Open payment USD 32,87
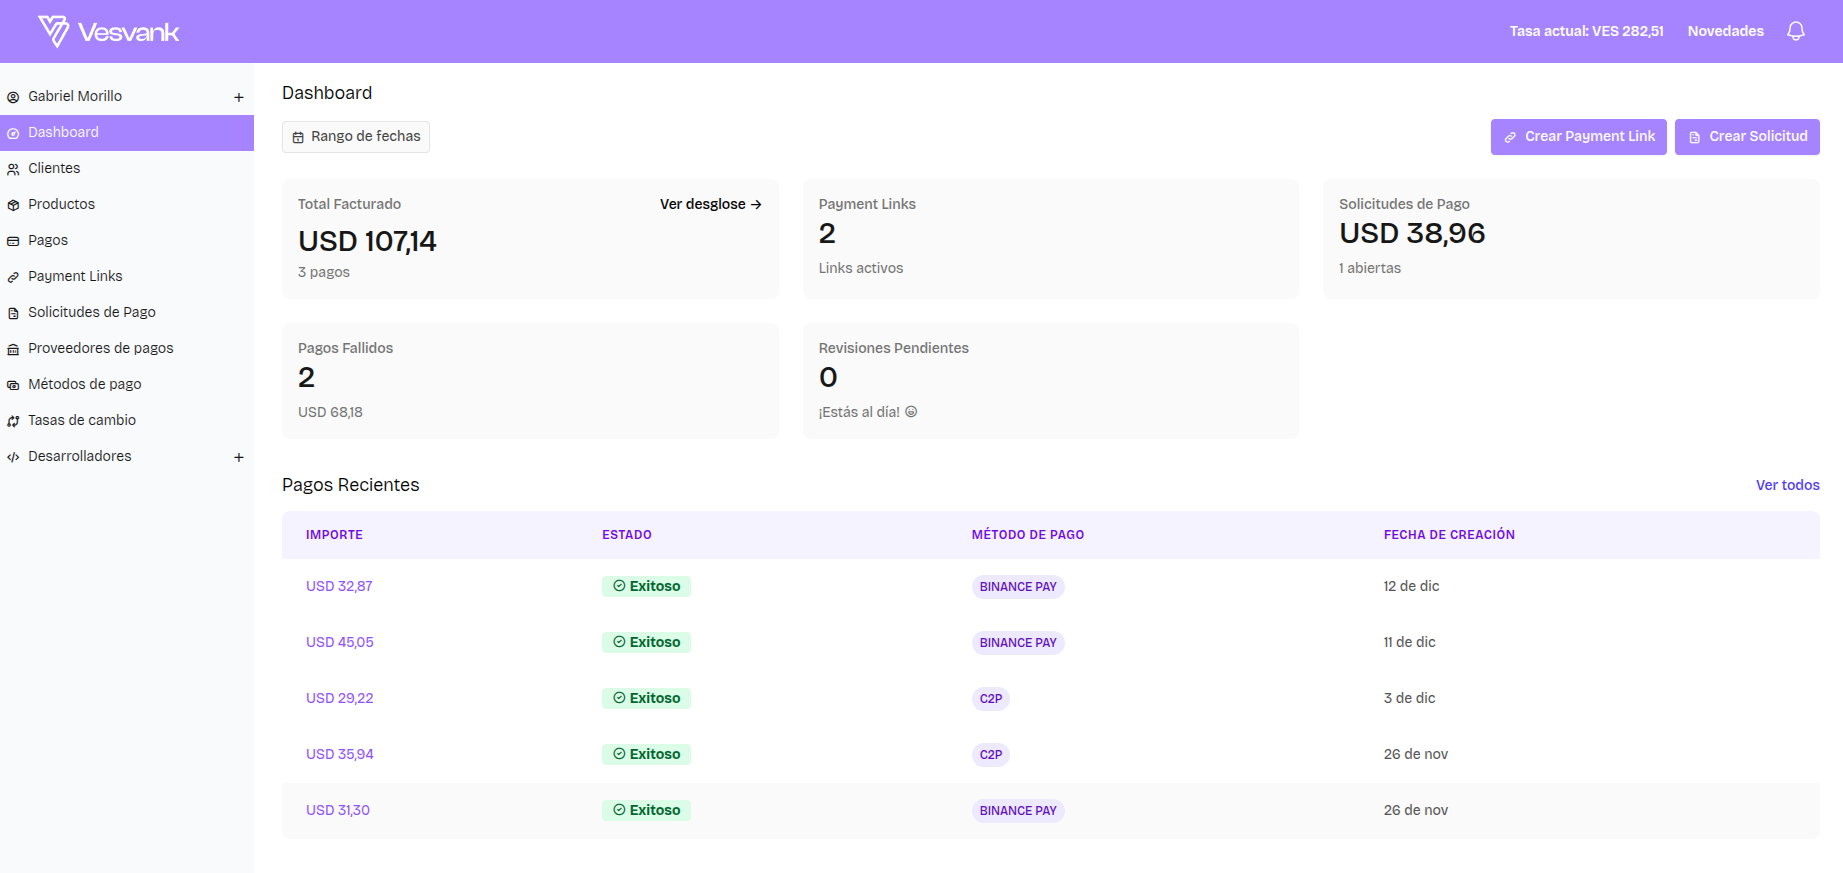1843x873 pixels. (339, 586)
